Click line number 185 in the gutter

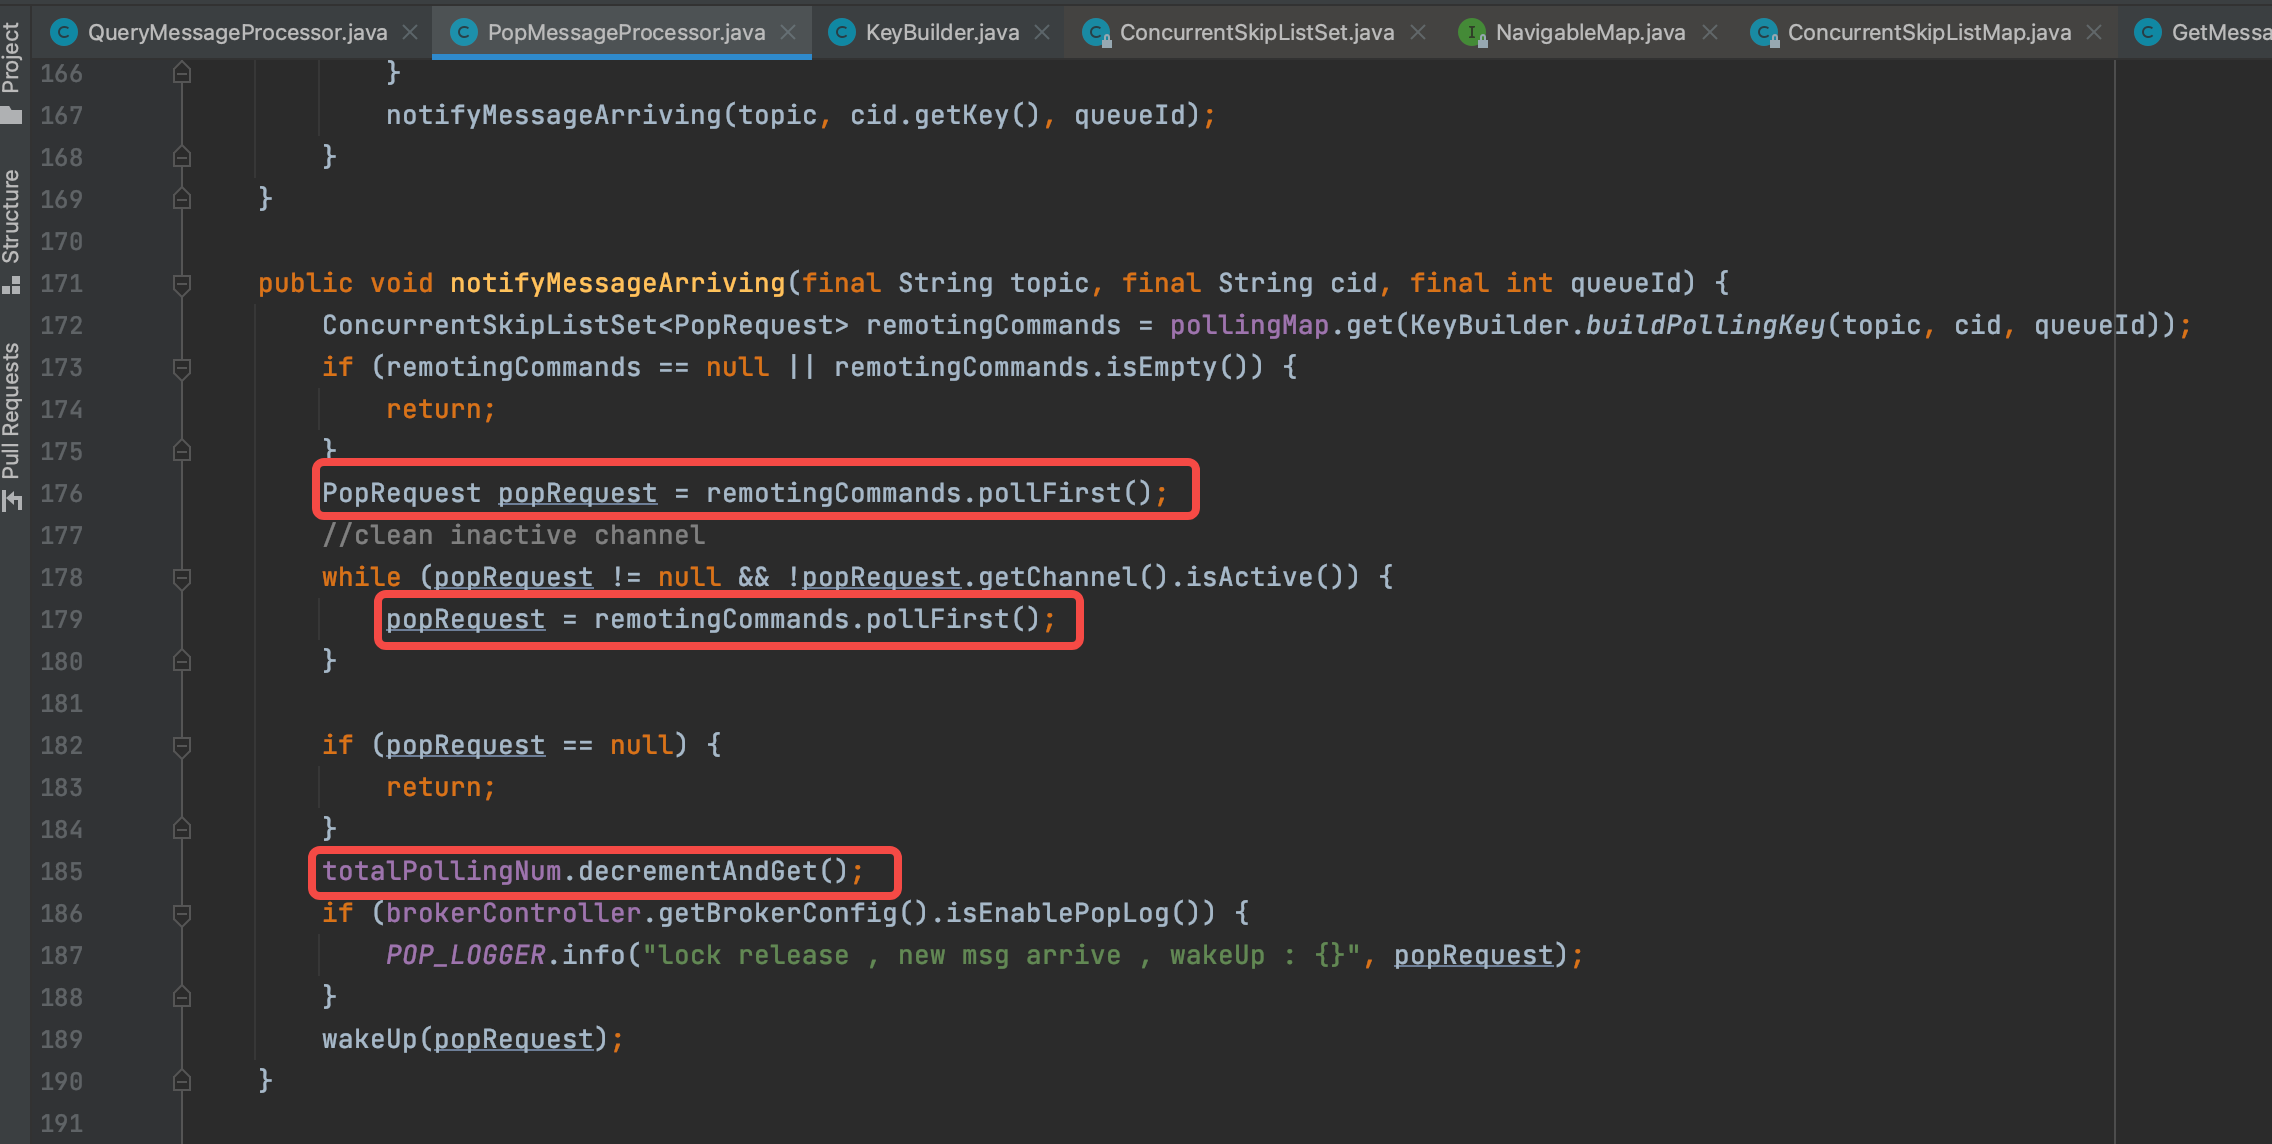61,872
